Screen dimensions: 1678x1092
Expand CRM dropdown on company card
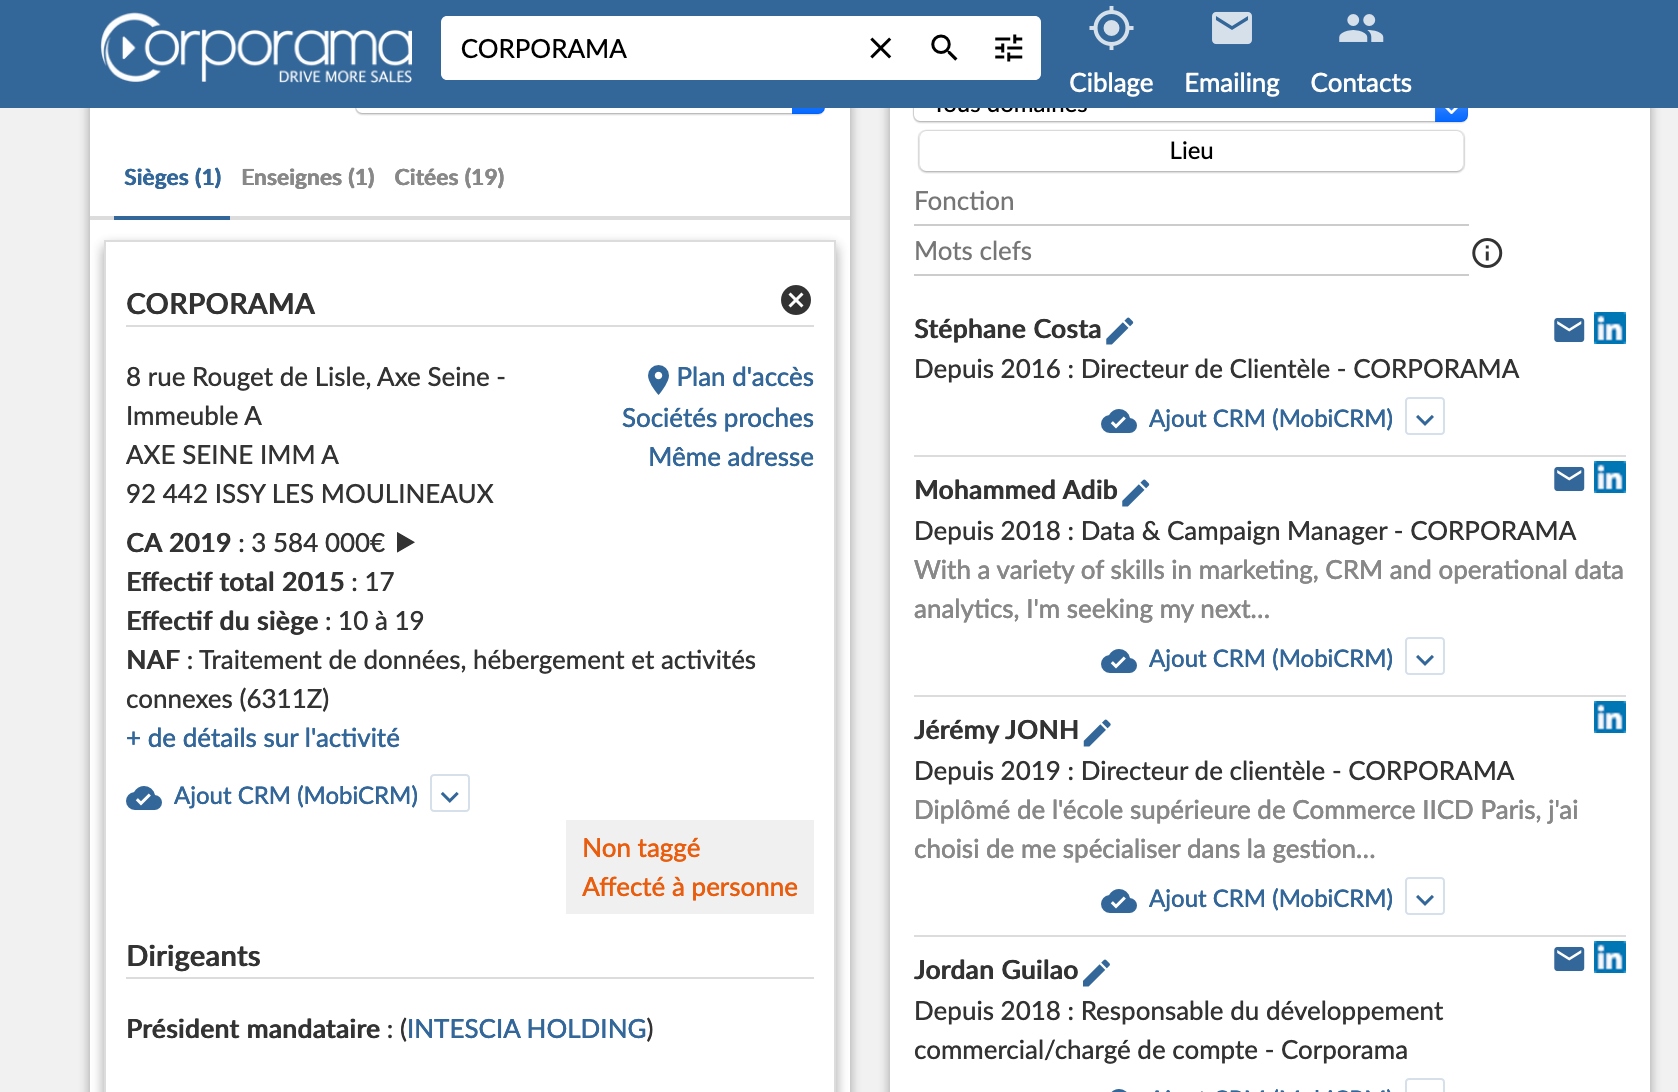[450, 795]
